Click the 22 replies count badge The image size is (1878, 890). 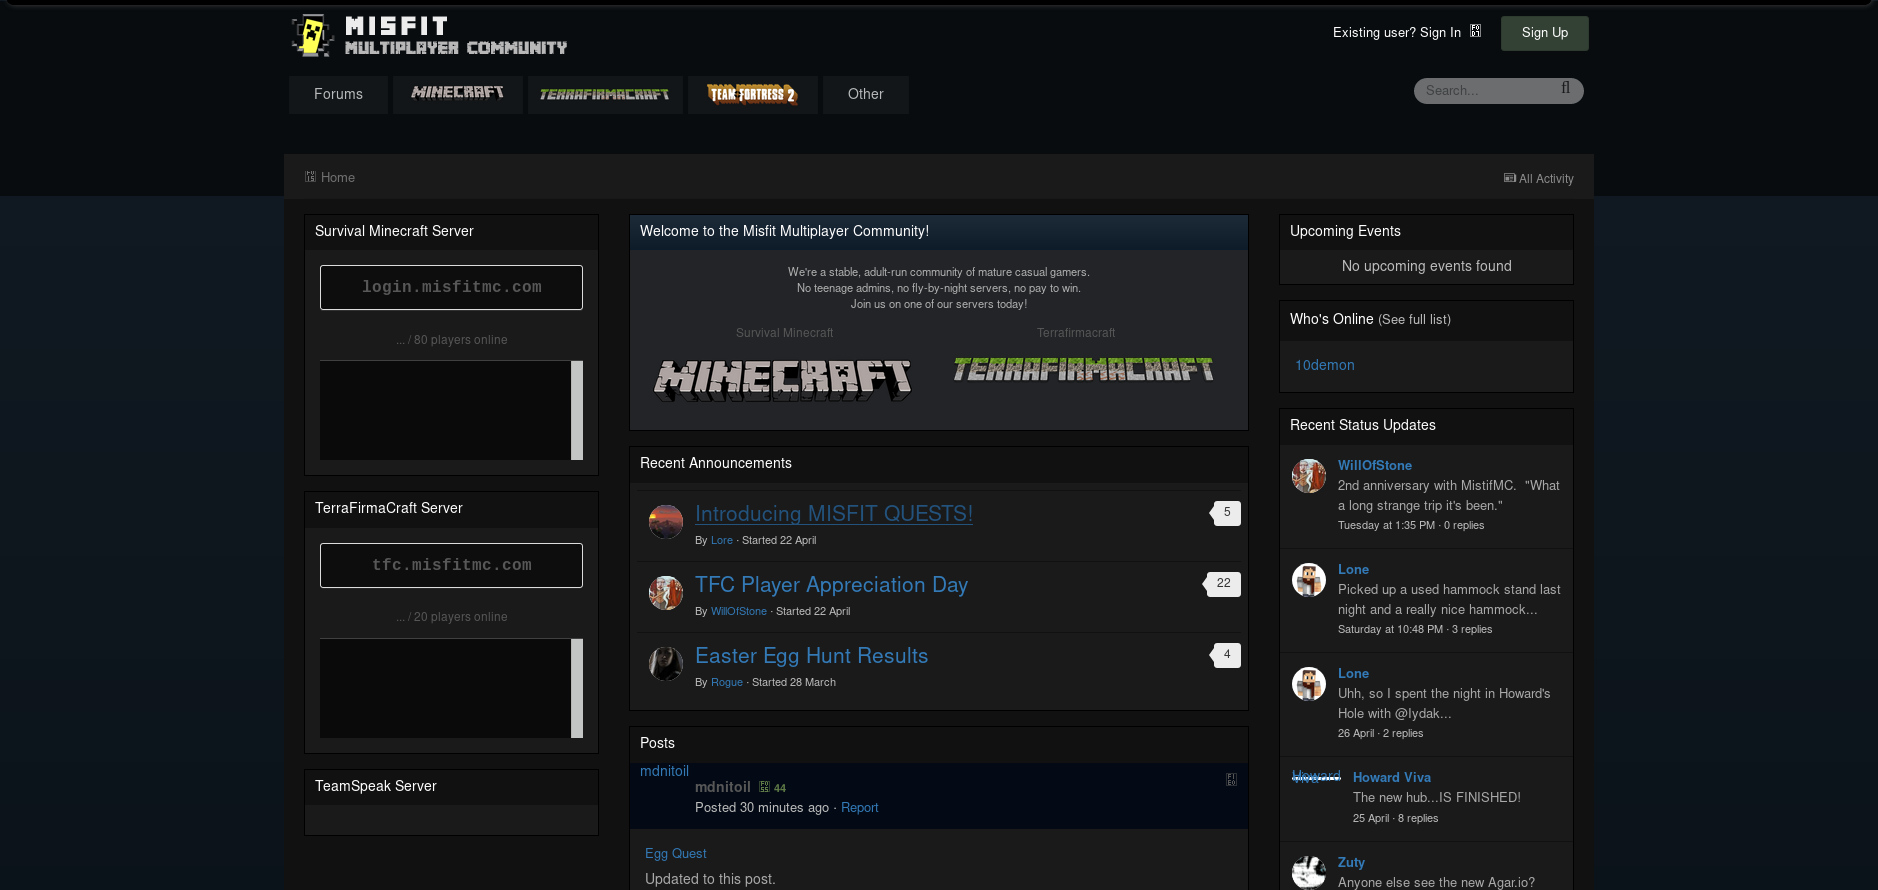1222,584
